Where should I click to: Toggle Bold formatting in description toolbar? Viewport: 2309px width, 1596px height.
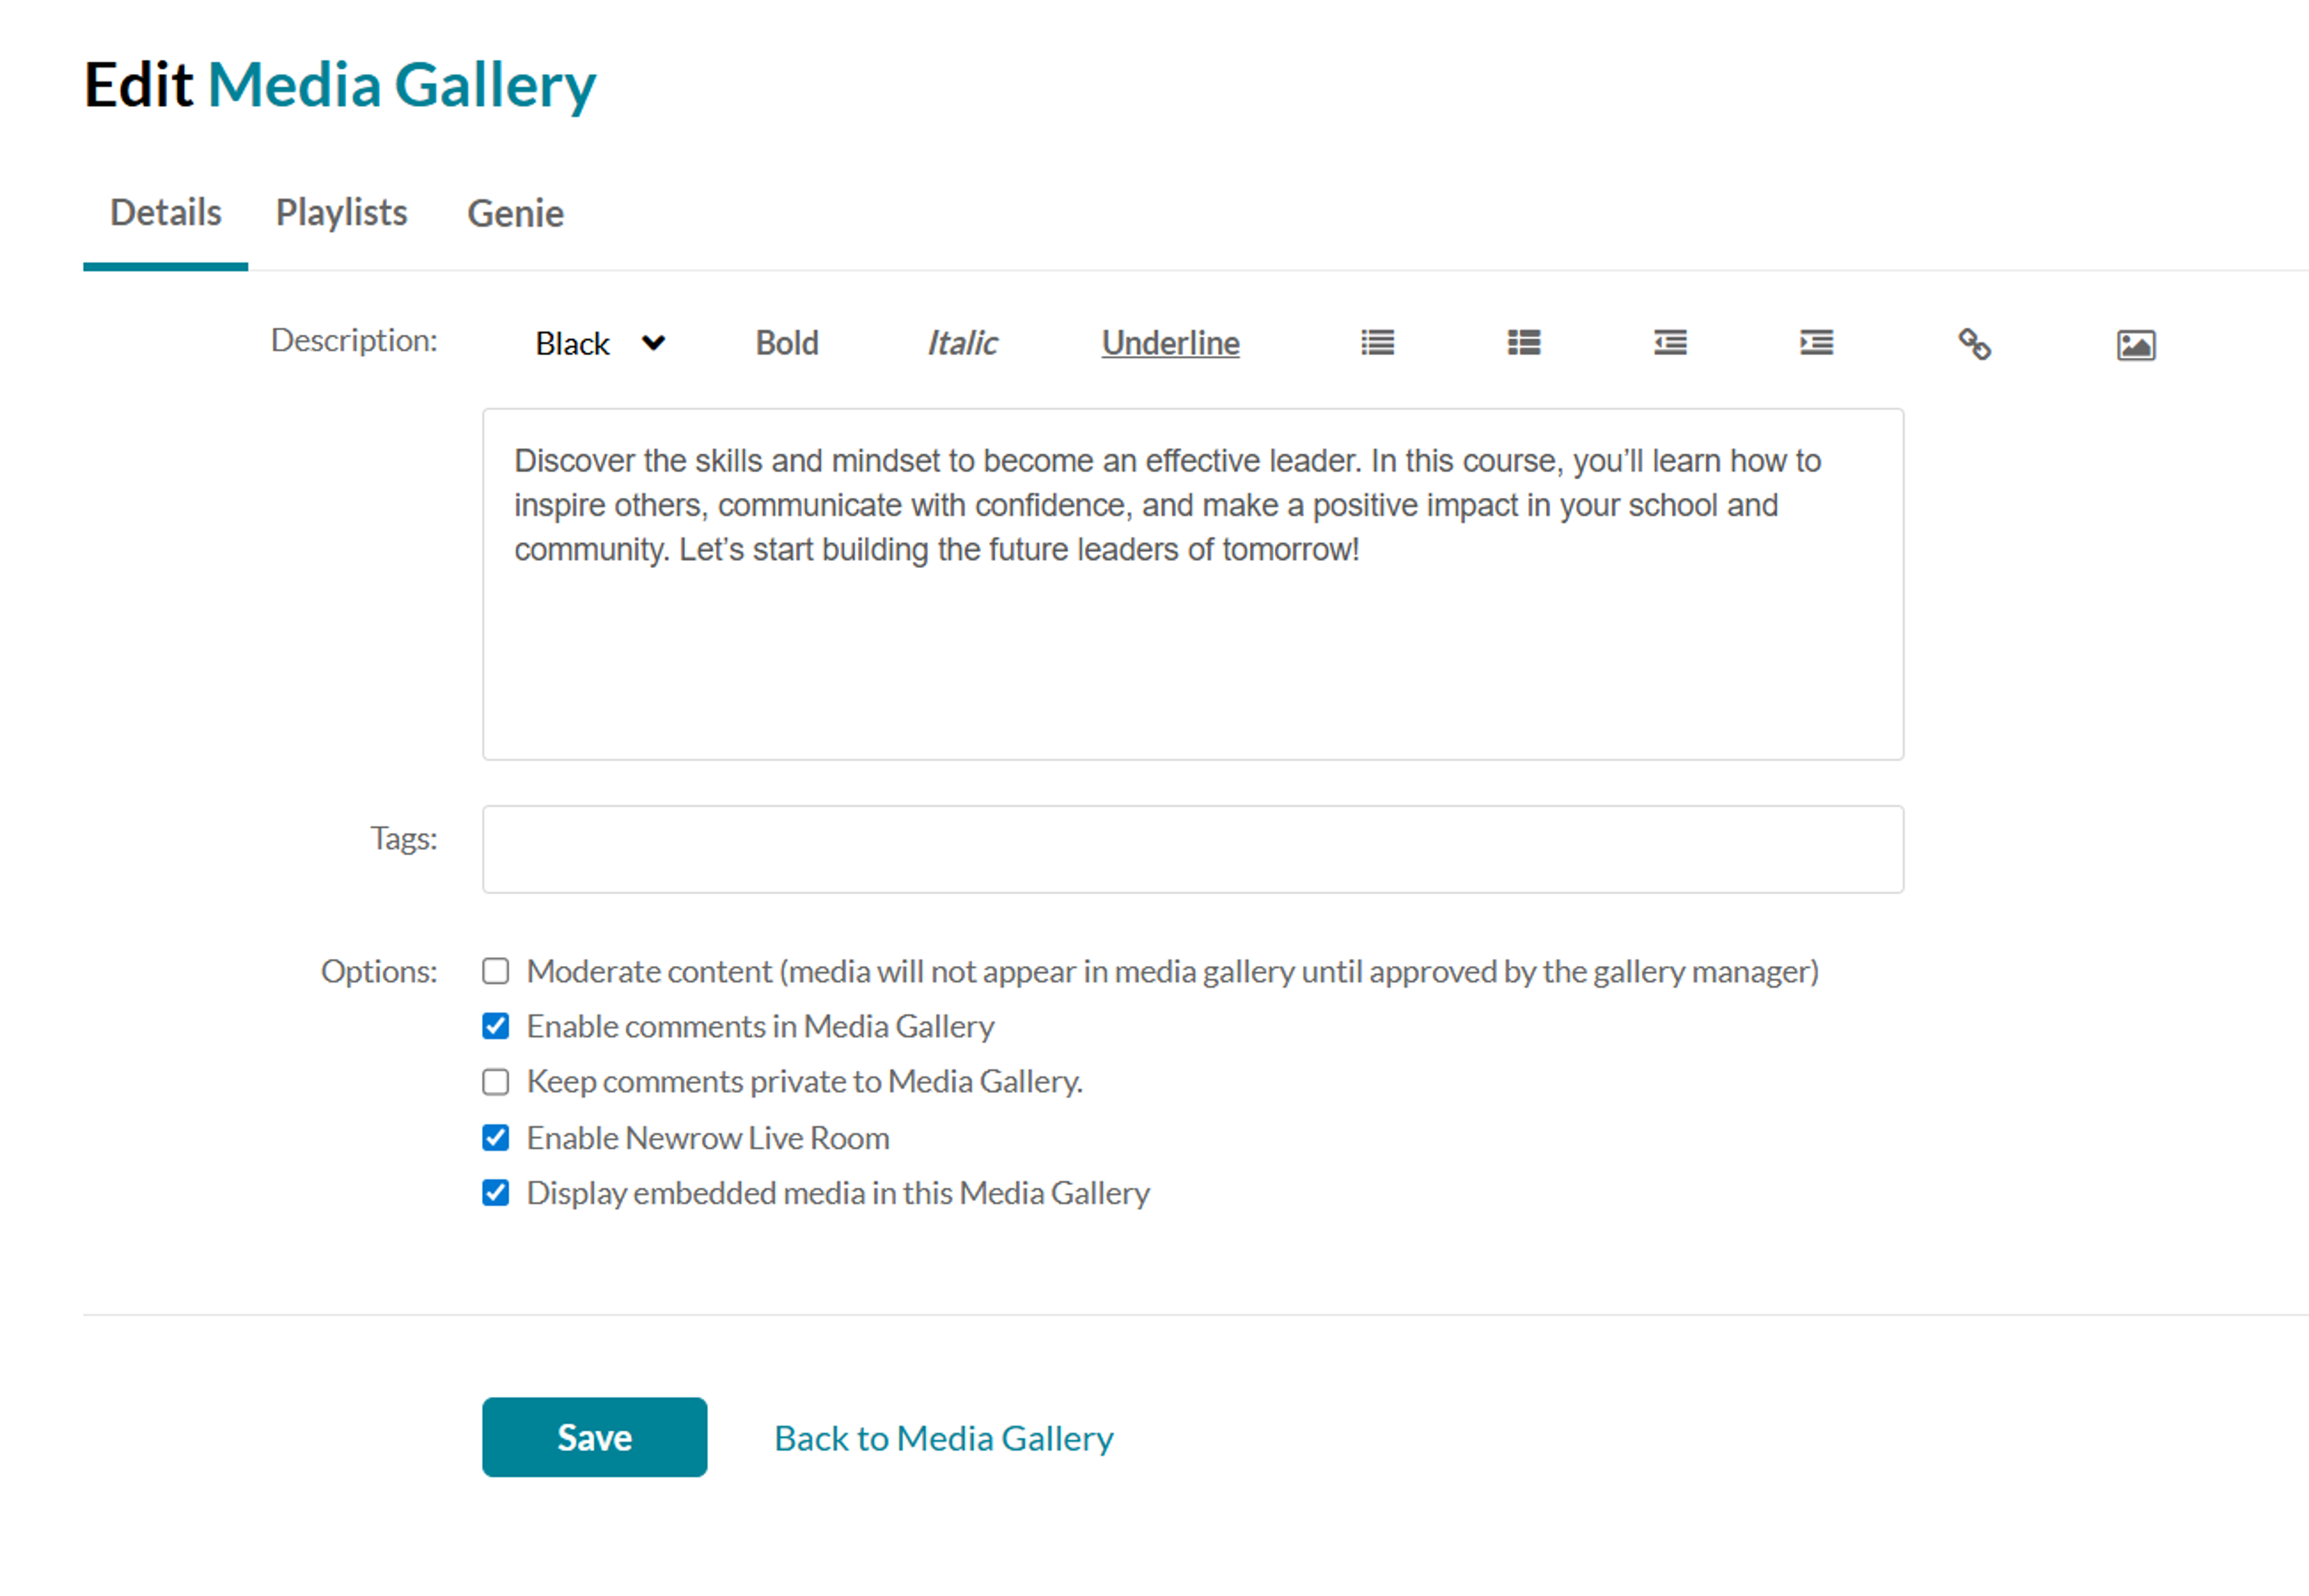pyautogui.click(x=787, y=343)
